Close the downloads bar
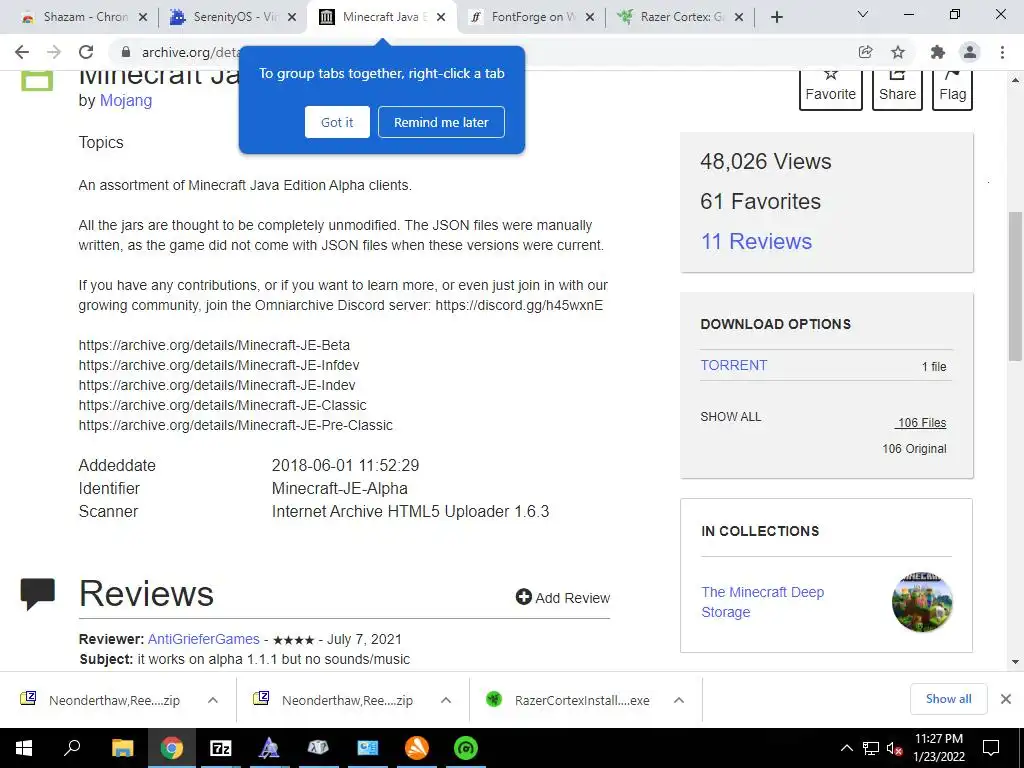This screenshot has height=768, width=1024. 1006,699
